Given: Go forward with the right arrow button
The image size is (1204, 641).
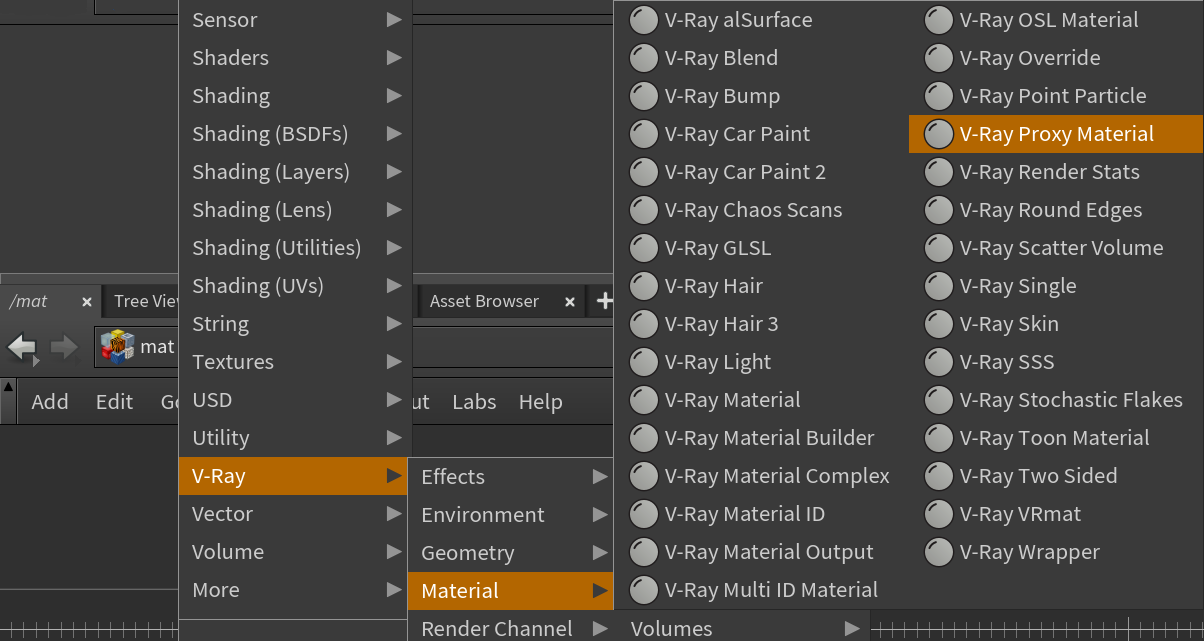Looking at the screenshot, I should pos(64,347).
